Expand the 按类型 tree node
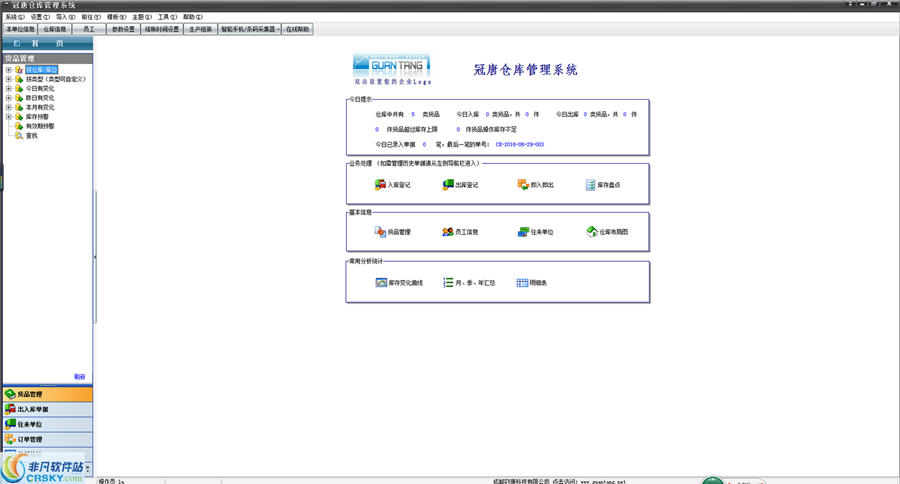Viewport: 900px width, 484px height. (x=9, y=79)
